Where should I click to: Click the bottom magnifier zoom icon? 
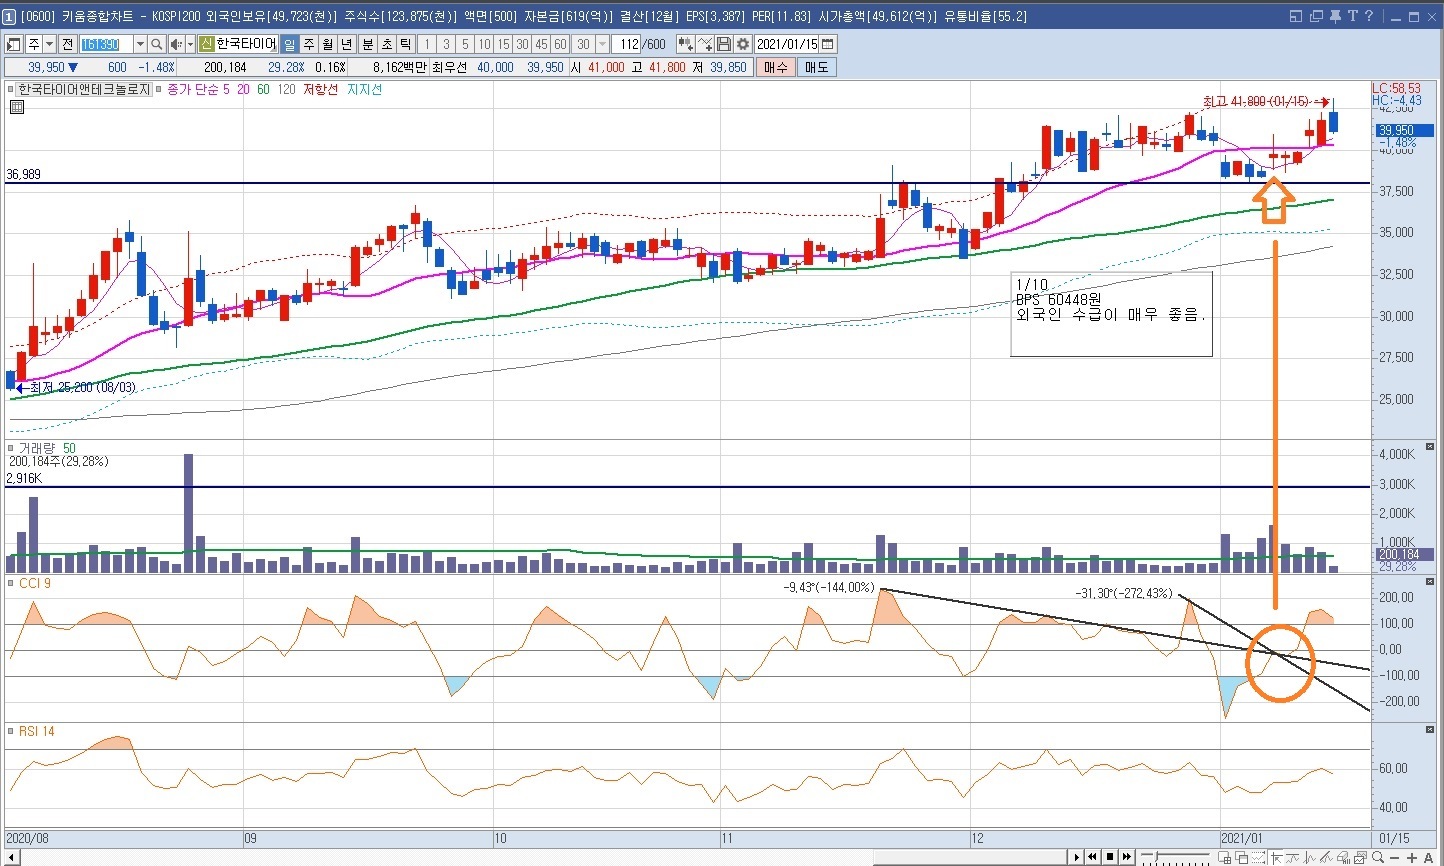coord(1379,857)
